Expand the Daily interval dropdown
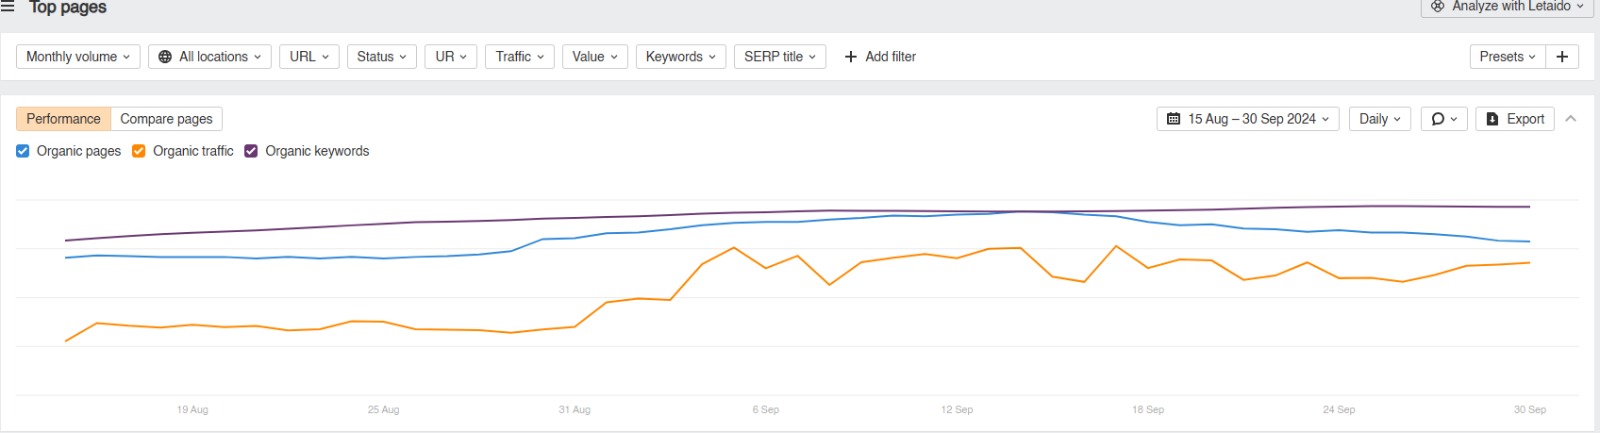 pyautogui.click(x=1380, y=119)
